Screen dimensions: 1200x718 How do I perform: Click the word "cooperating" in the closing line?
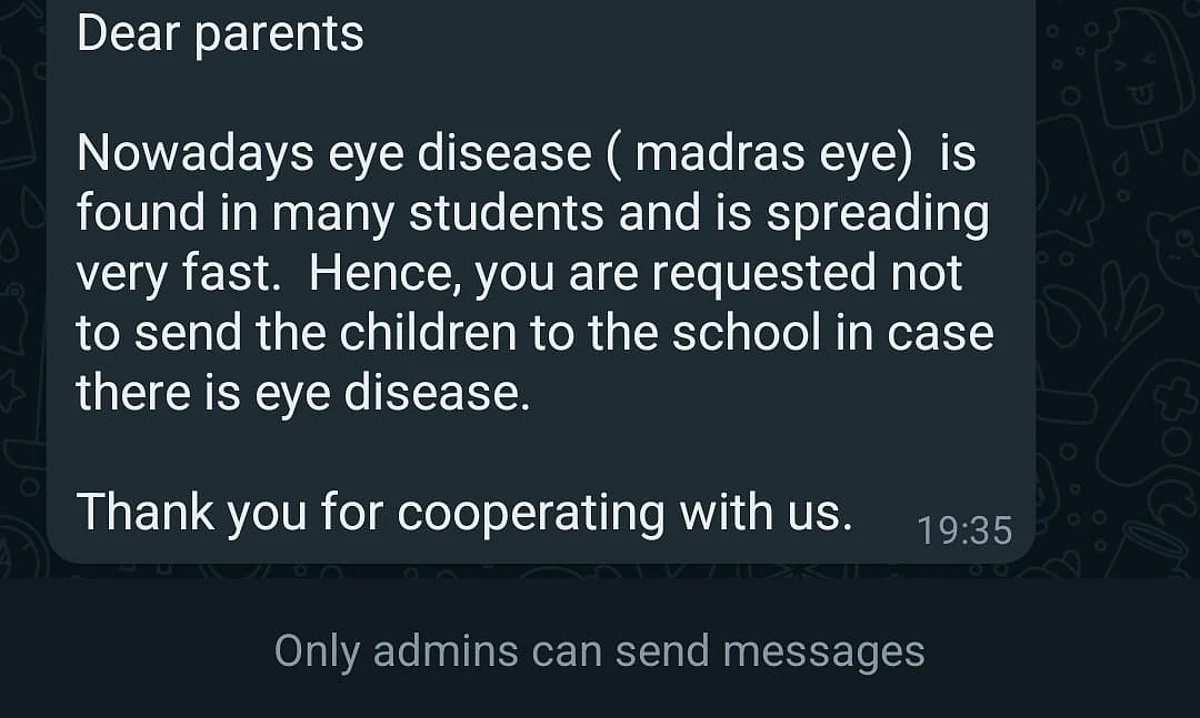[x=531, y=512]
